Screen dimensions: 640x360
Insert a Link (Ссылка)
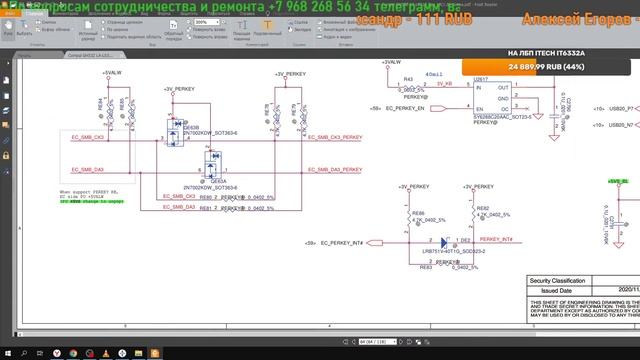(298, 22)
